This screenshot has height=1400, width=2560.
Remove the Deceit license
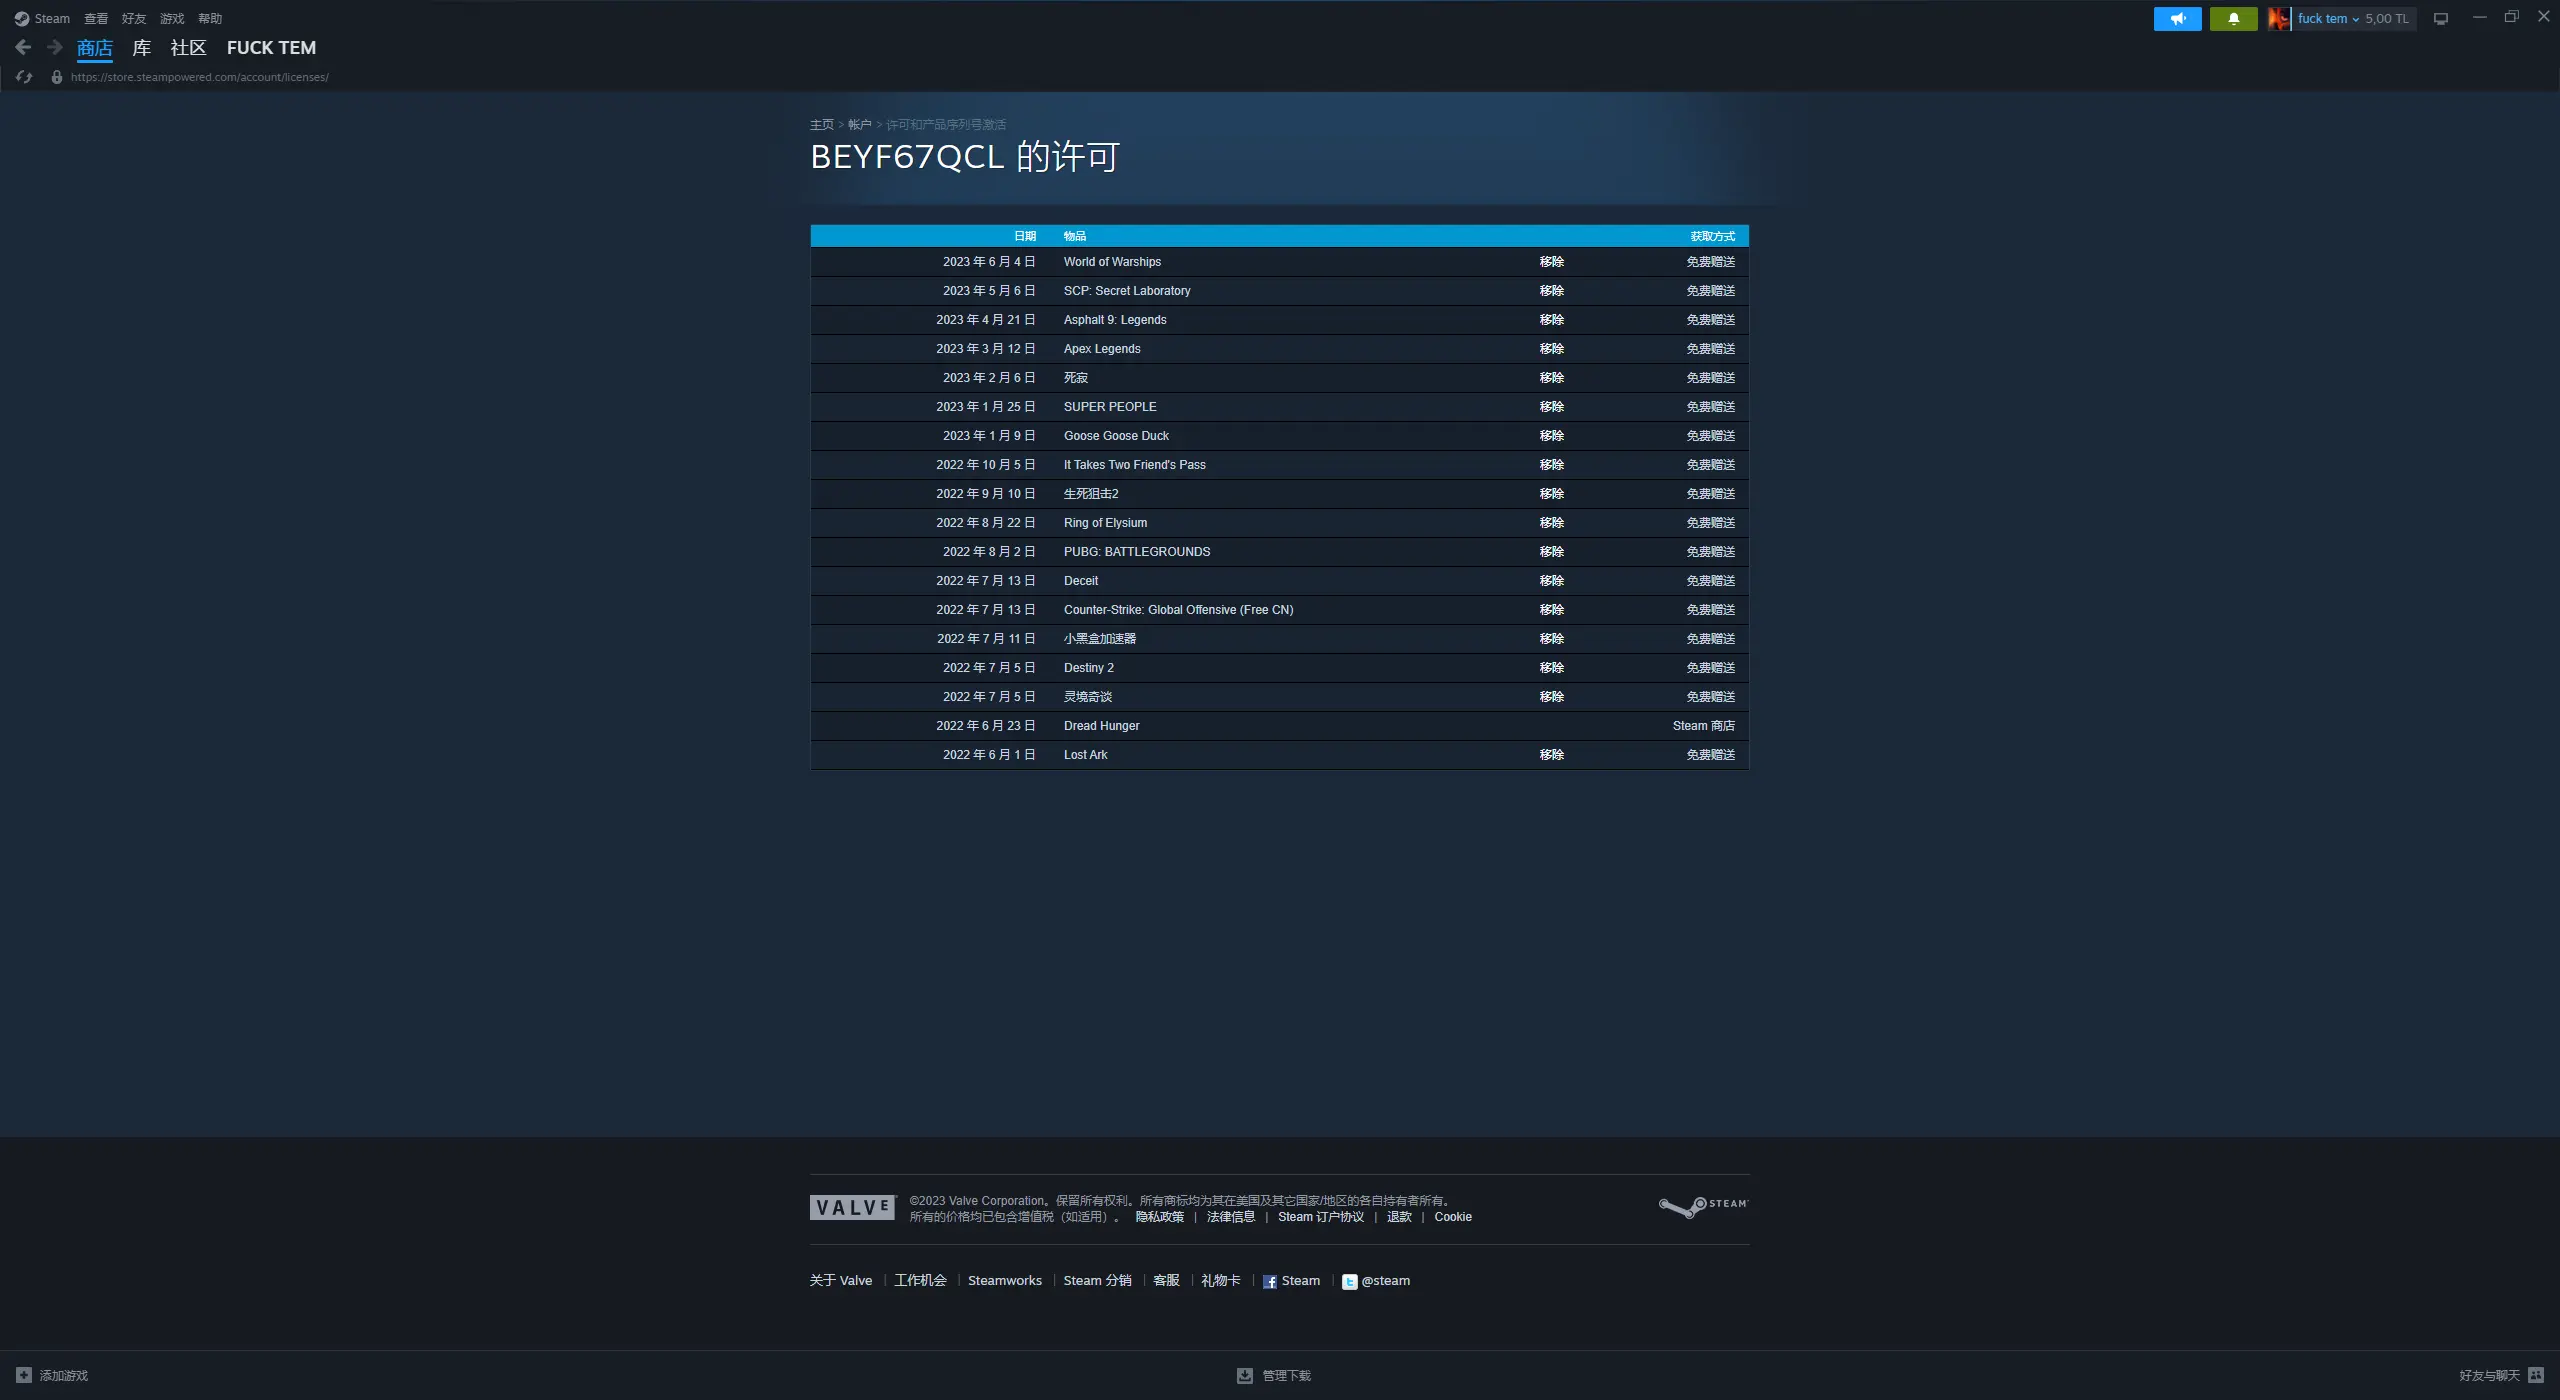pyautogui.click(x=1552, y=580)
